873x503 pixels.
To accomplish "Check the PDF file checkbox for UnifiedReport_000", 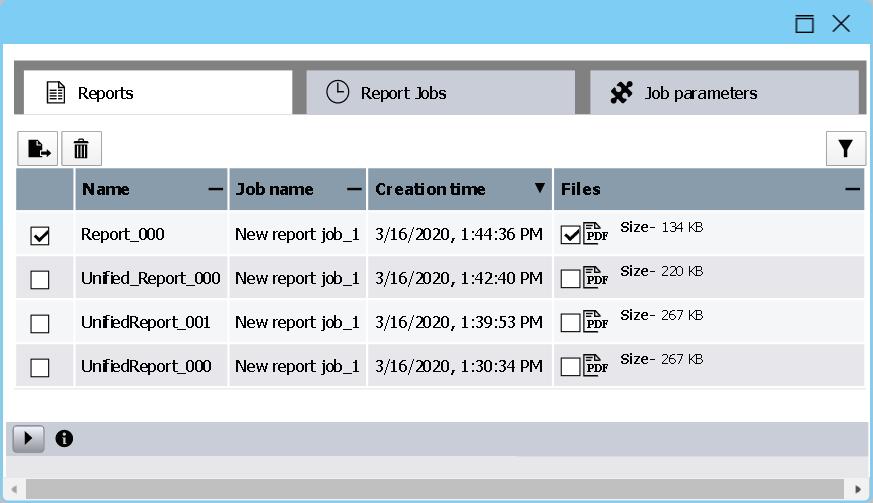I will [x=571, y=367].
